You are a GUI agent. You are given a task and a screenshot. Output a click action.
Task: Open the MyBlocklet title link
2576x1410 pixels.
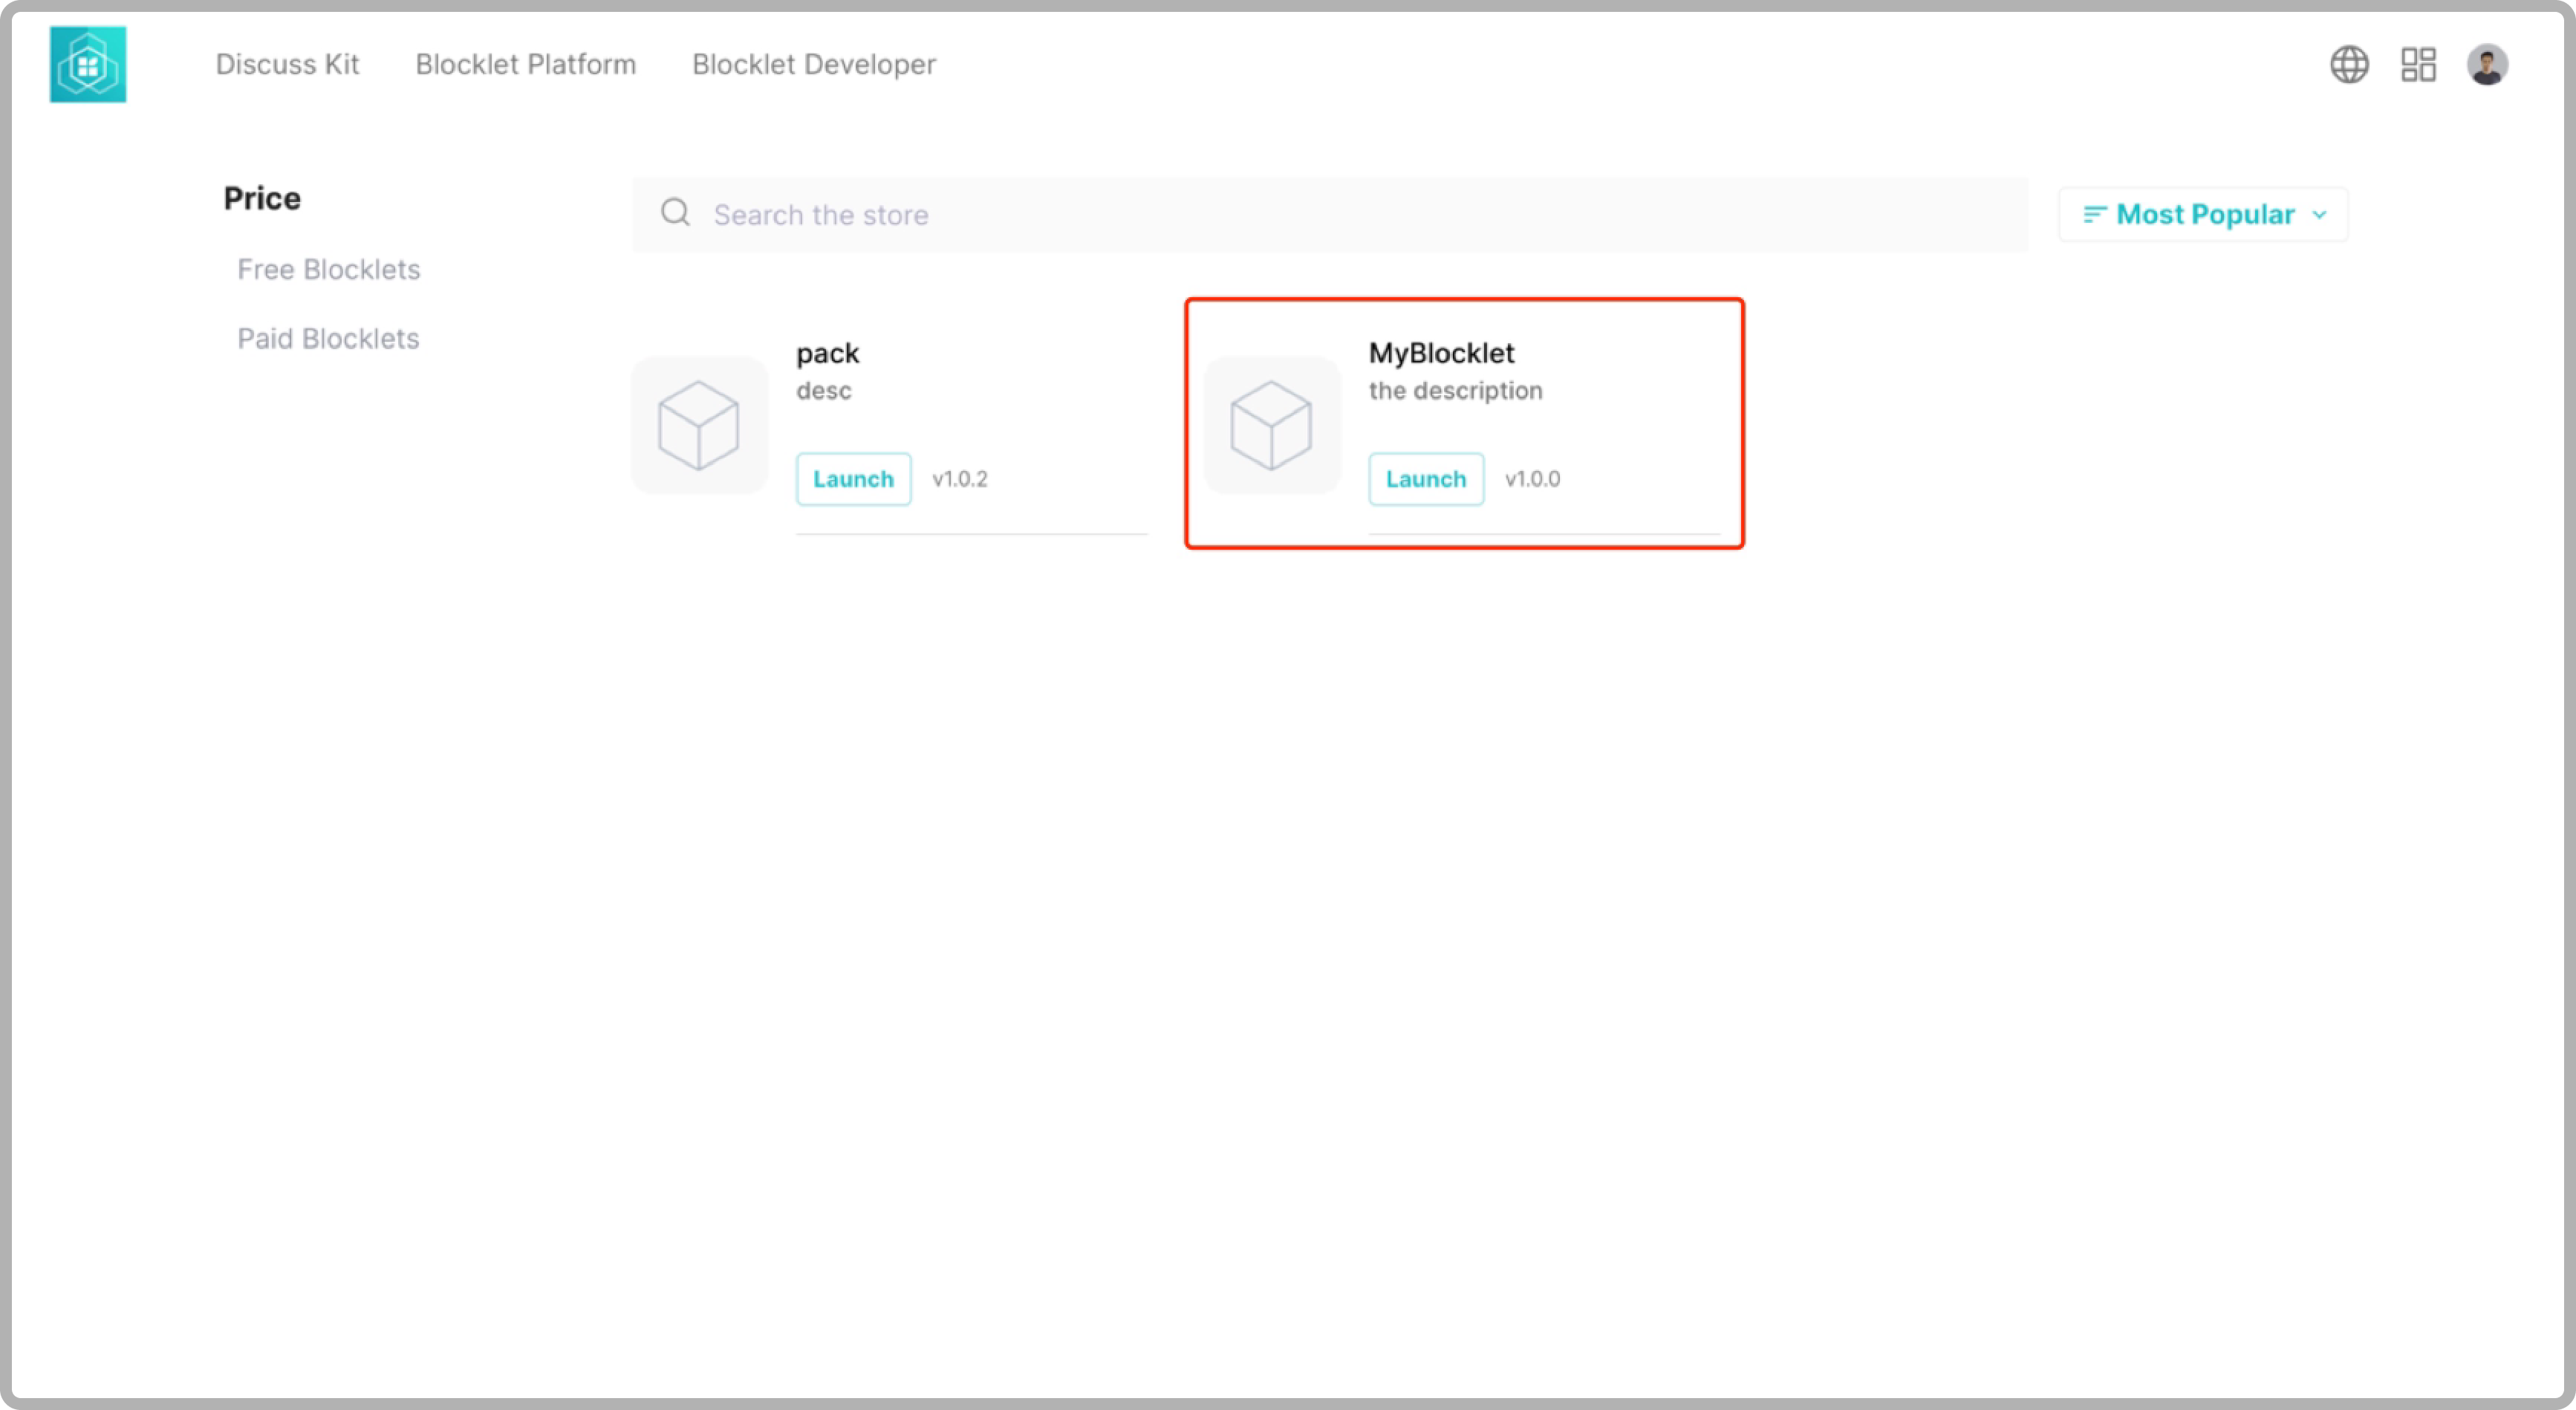pos(1441,353)
